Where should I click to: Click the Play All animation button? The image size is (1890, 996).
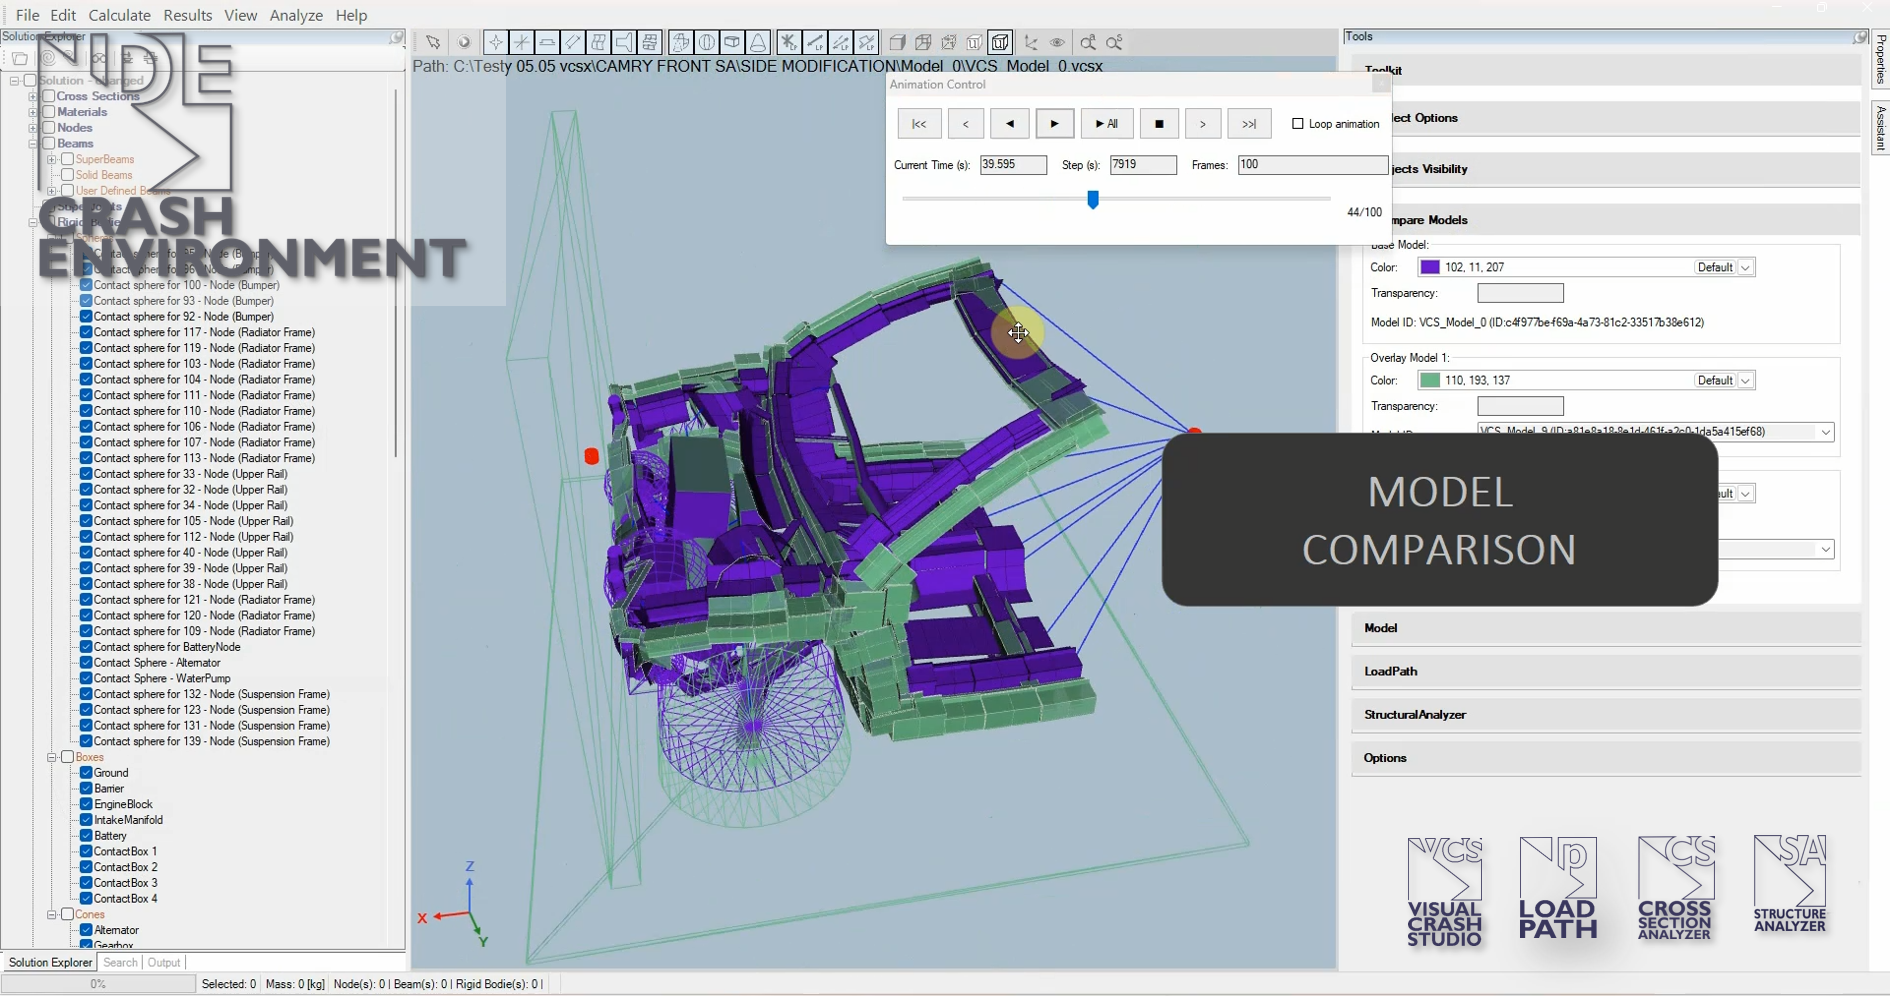pyautogui.click(x=1107, y=124)
